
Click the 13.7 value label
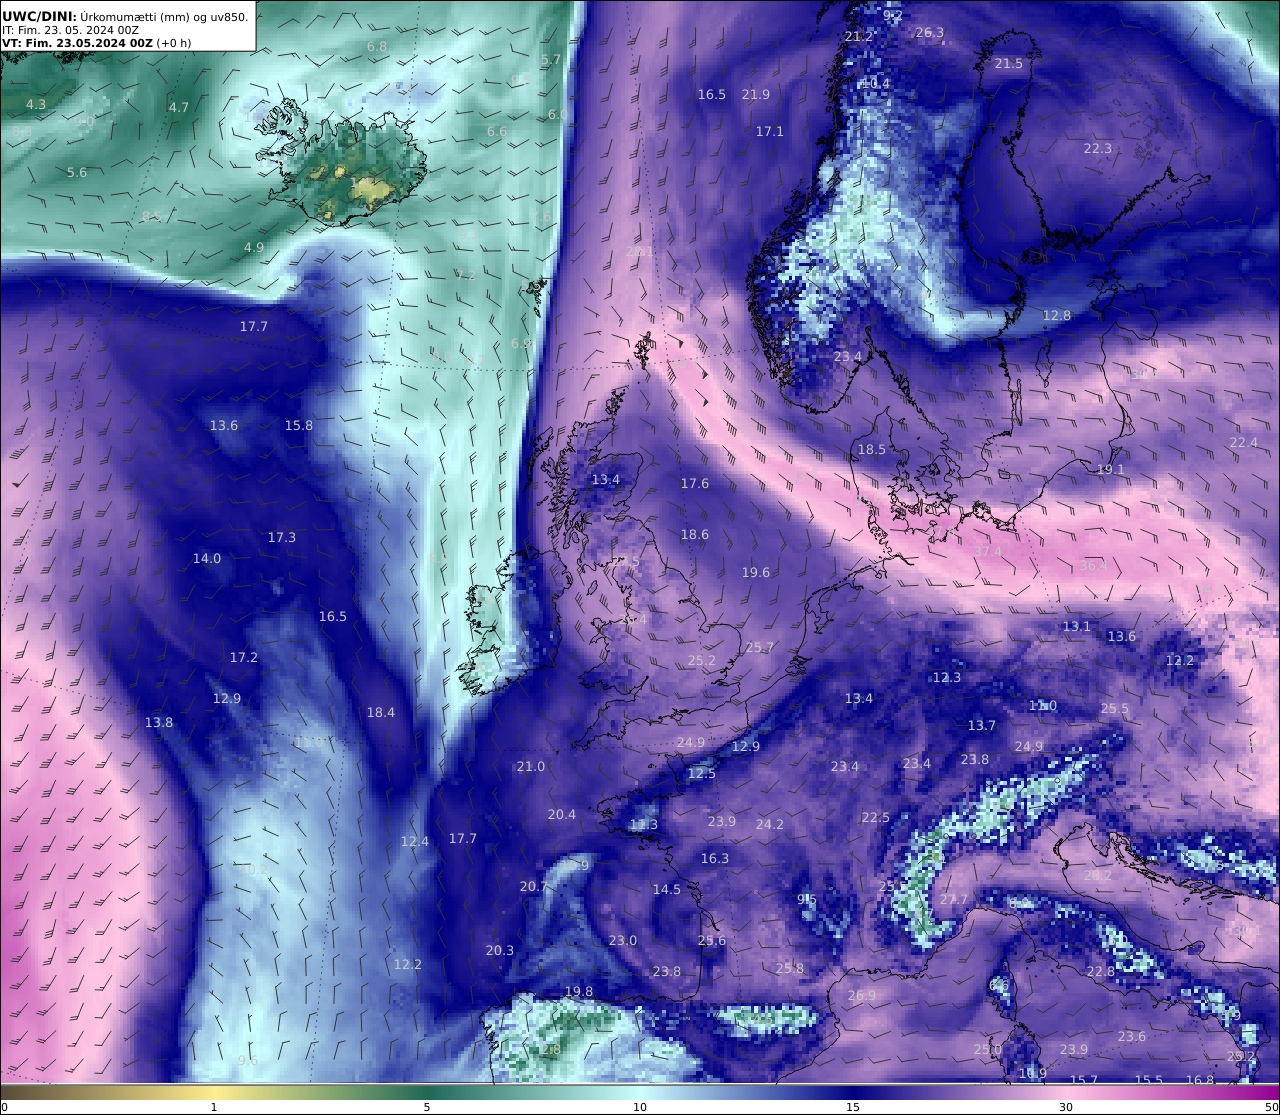[982, 725]
